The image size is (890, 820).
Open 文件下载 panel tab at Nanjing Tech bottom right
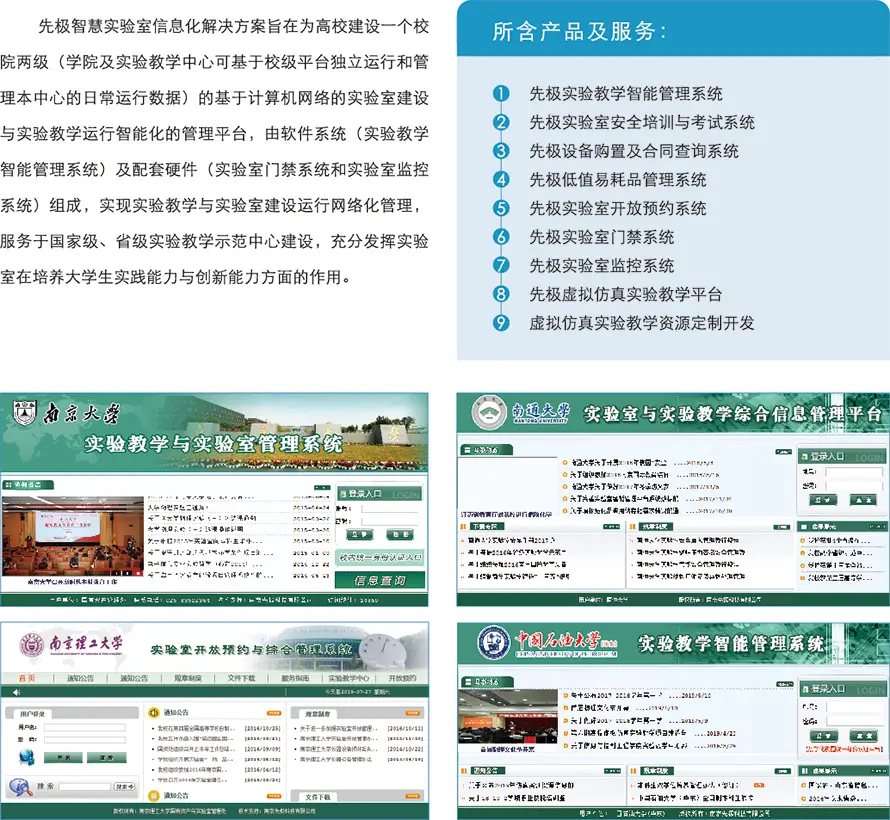coord(318,797)
